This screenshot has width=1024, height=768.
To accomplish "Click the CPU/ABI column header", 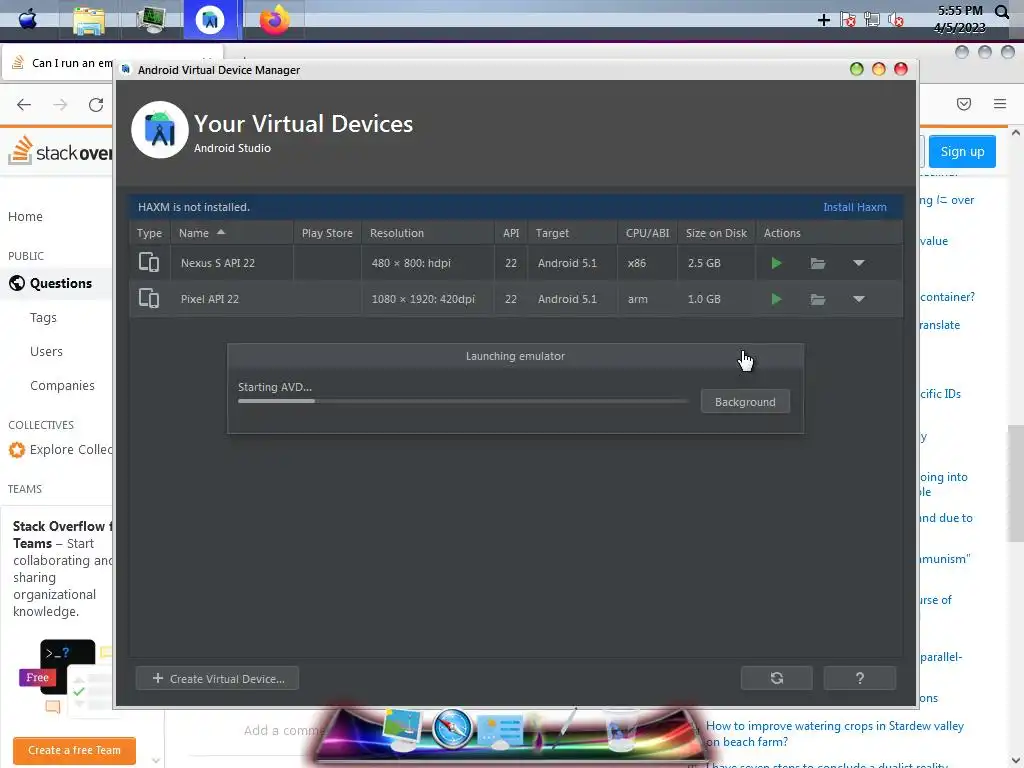I will [x=647, y=233].
